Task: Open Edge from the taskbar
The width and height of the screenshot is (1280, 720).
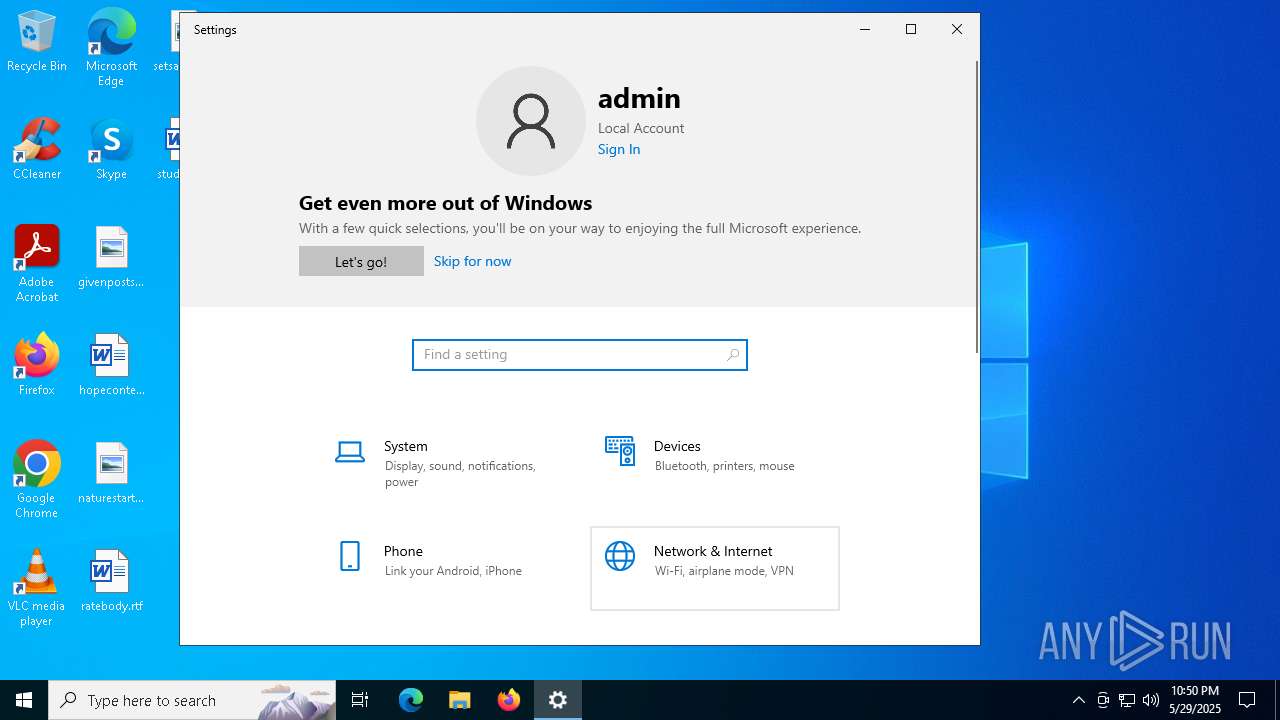Action: click(x=411, y=700)
